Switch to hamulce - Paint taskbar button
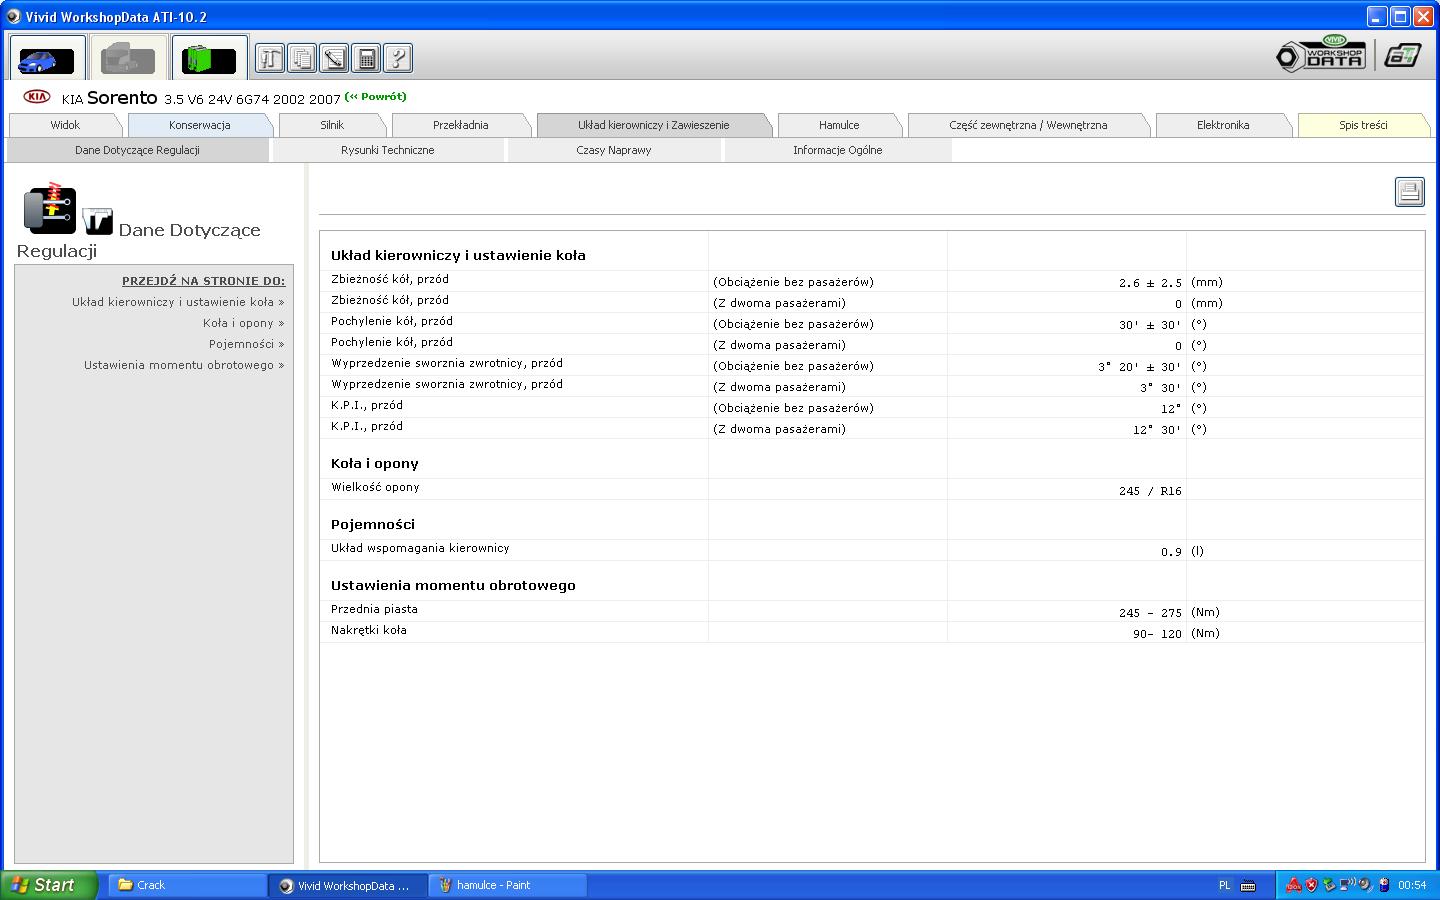The height and width of the screenshot is (900, 1440). click(507, 885)
